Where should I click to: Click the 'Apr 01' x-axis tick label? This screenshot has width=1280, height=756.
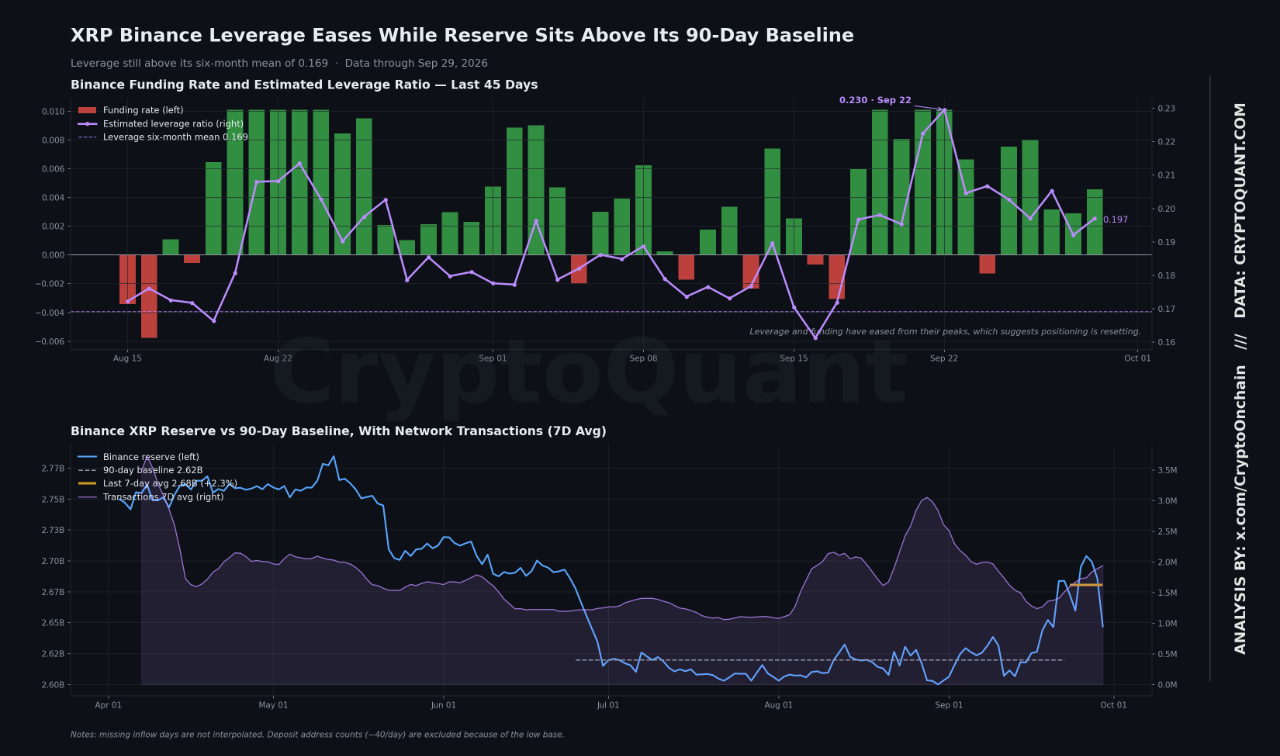(x=107, y=705)
